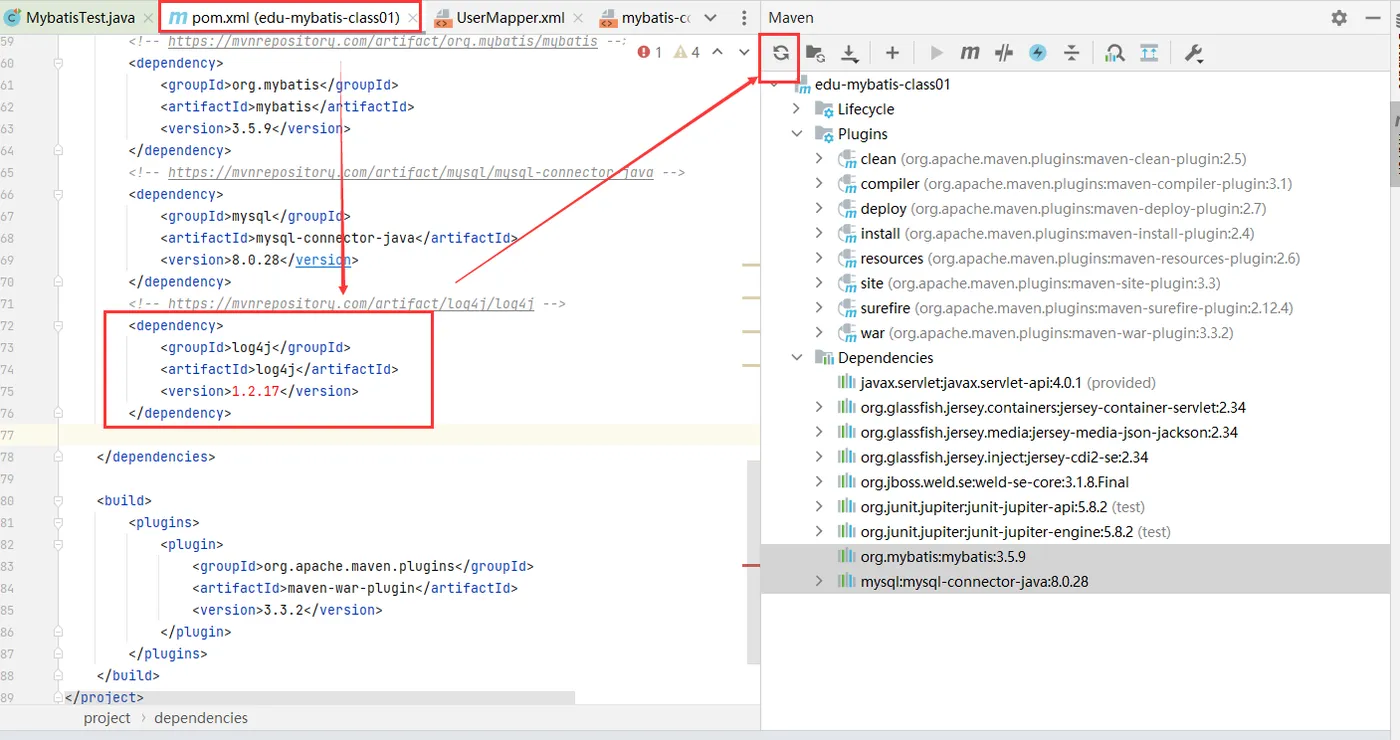
Task: Open Maven settings wrench menu
Action: [x=1193, y=53]
